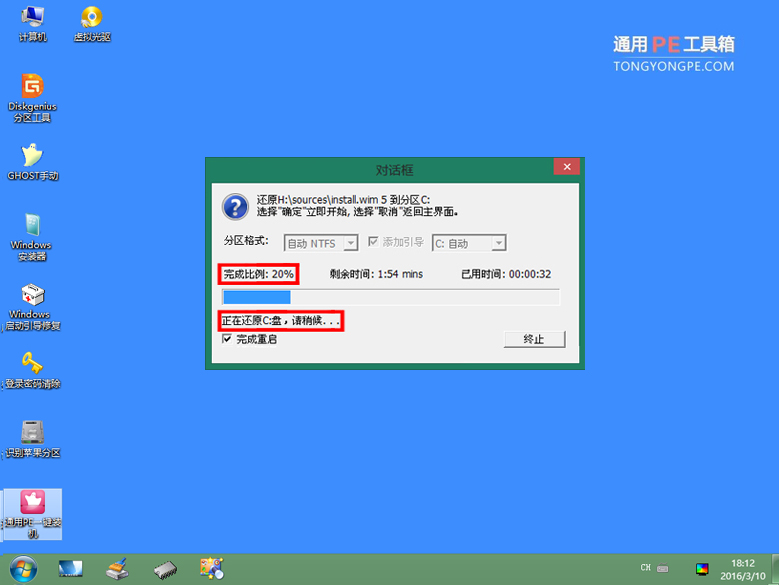The height and width of the screenshot is (585, 779).
Task: Click the monitor icon in taskbar
Action: [x=70, y=569]
